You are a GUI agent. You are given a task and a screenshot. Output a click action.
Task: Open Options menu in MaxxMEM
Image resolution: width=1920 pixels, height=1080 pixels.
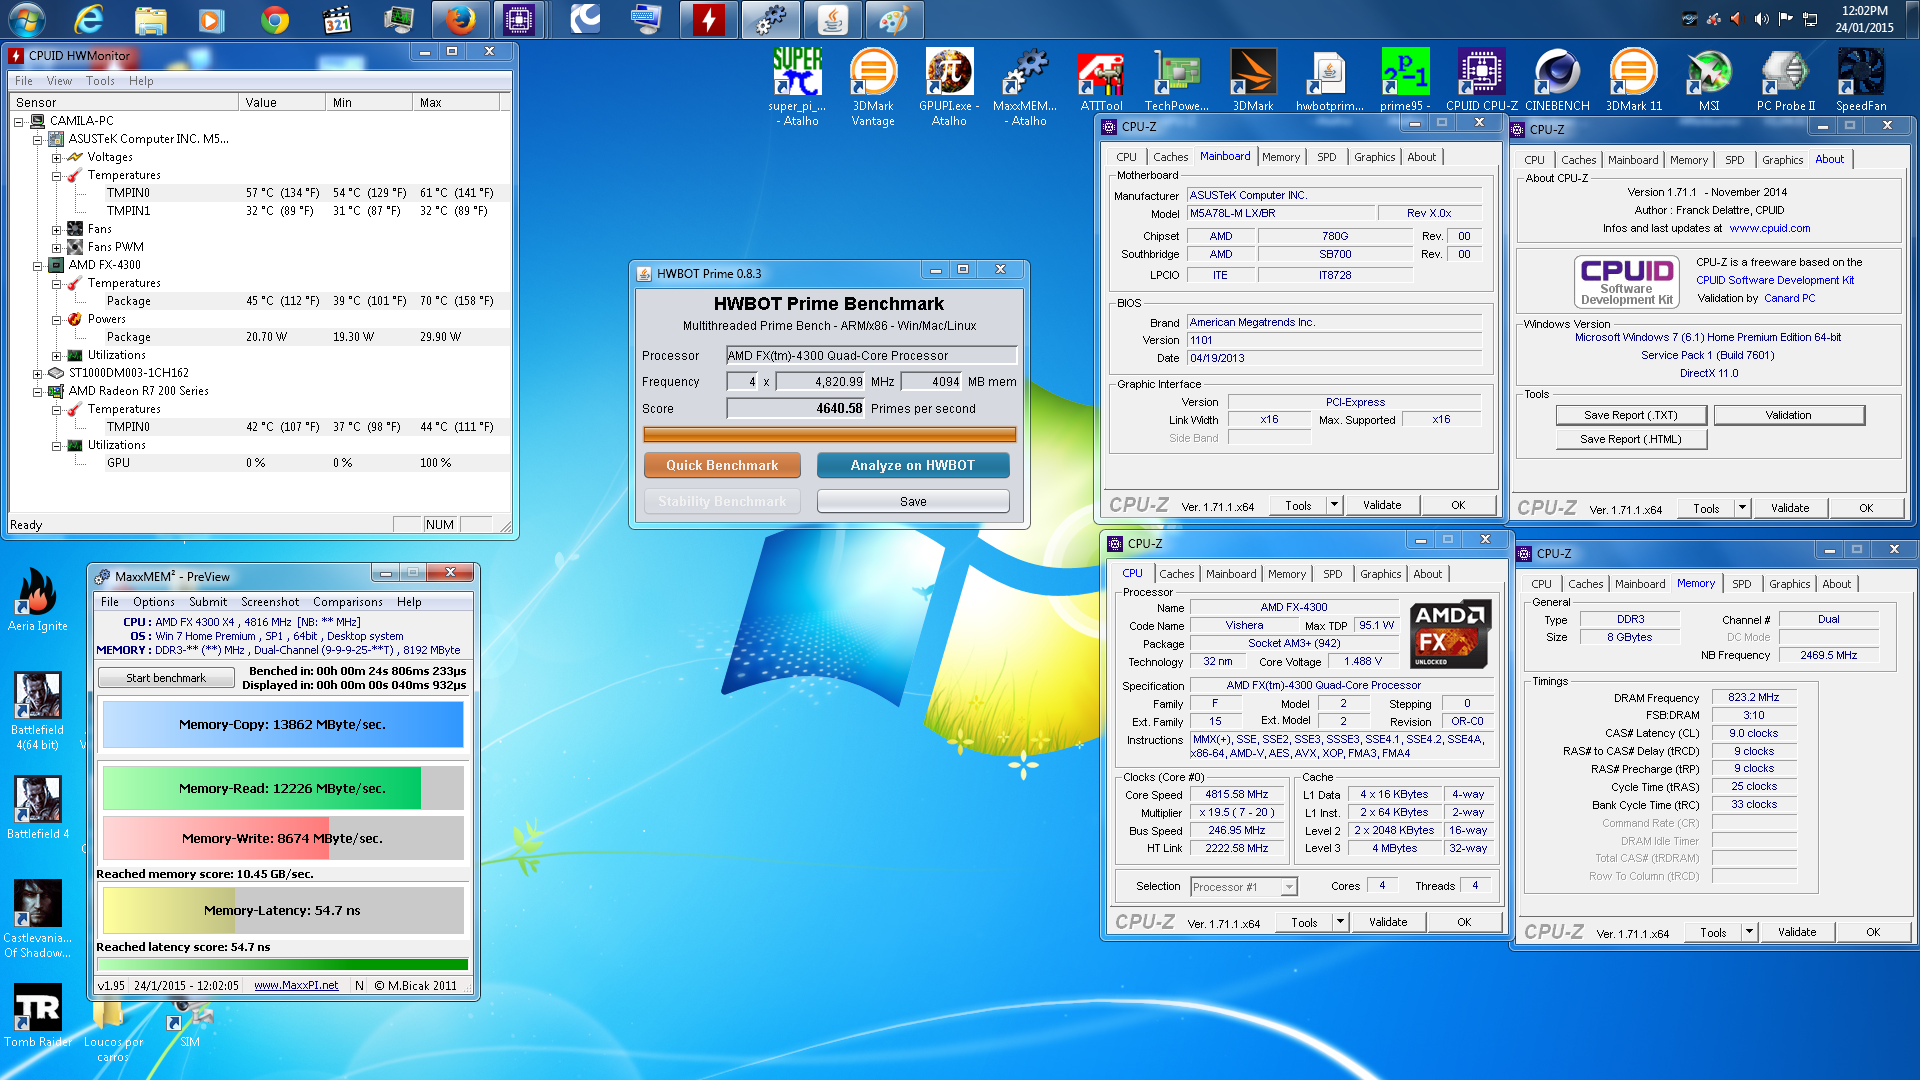click(x=154, y=602)
